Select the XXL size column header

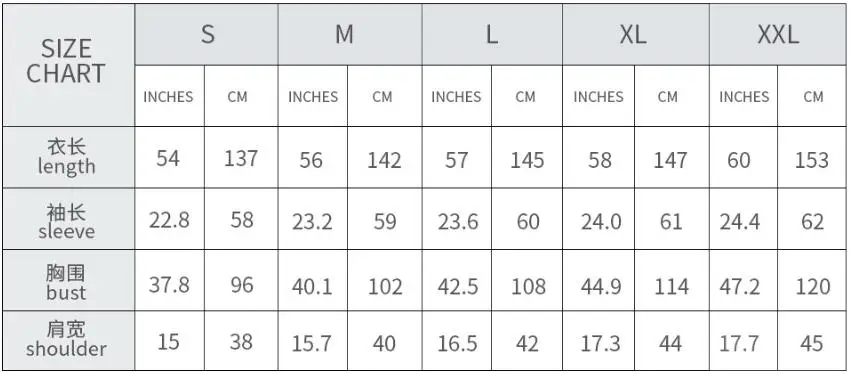coord(777,35)
